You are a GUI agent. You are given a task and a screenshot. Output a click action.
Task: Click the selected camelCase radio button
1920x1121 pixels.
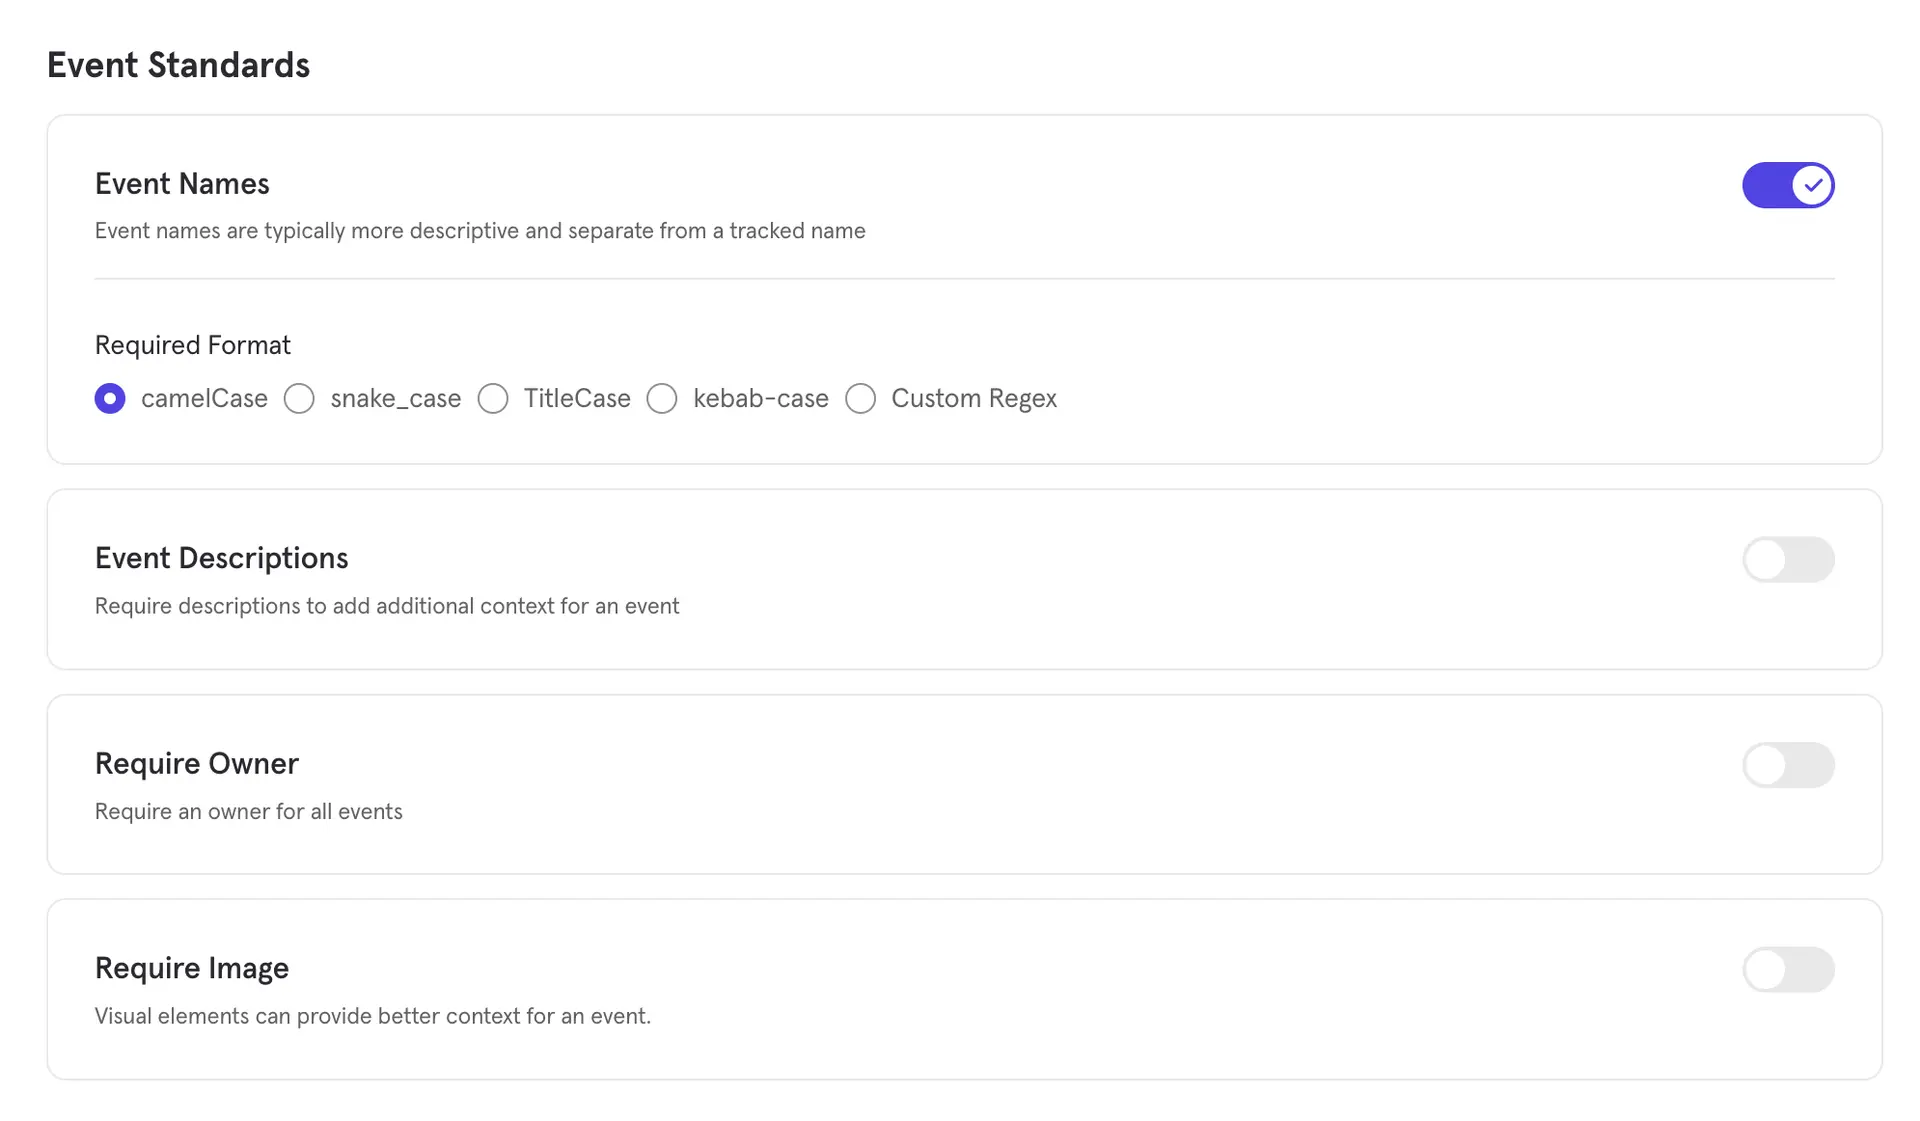coord(110,398)
